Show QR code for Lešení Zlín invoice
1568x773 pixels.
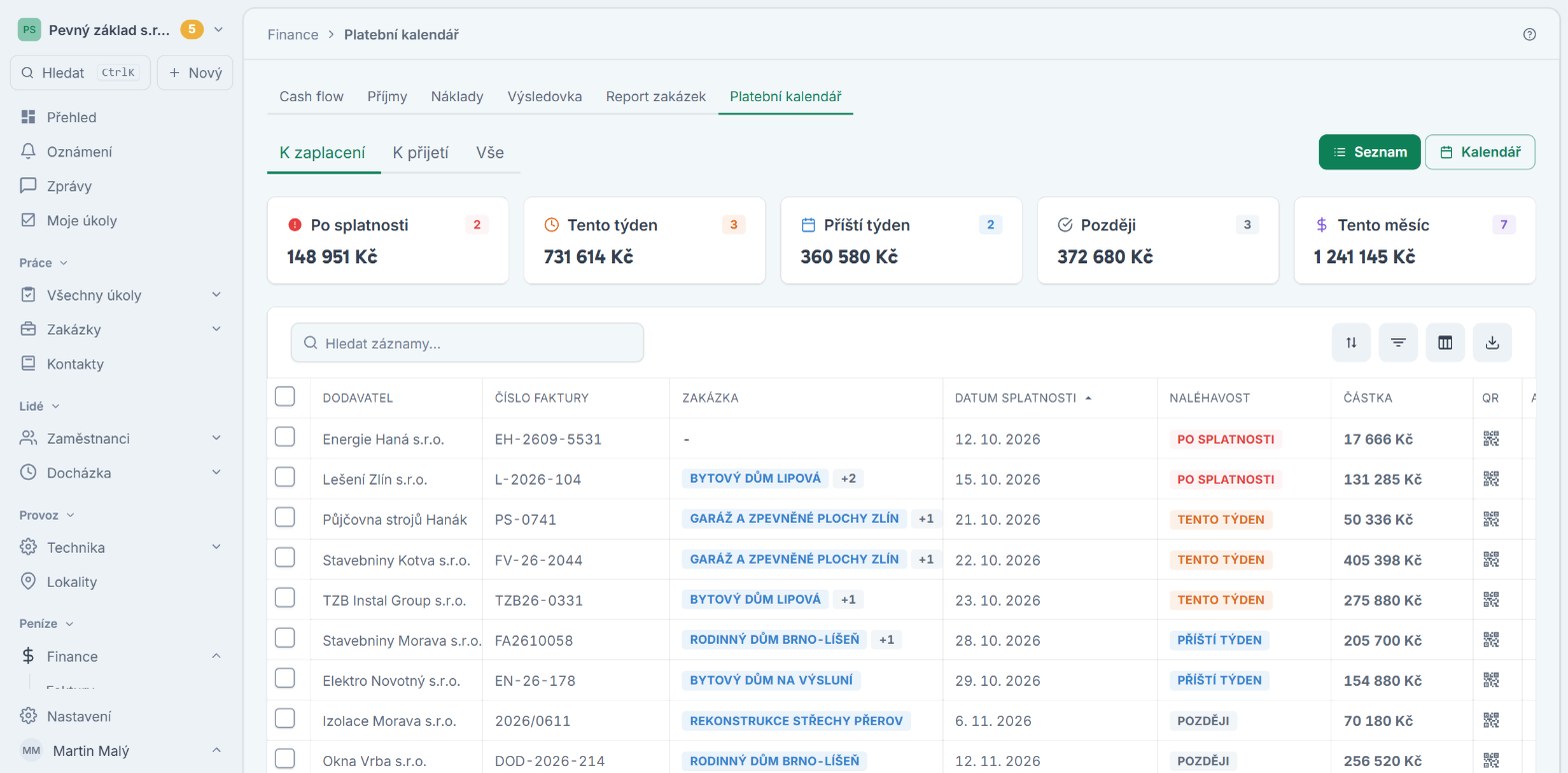click(x=1491, y=479)
